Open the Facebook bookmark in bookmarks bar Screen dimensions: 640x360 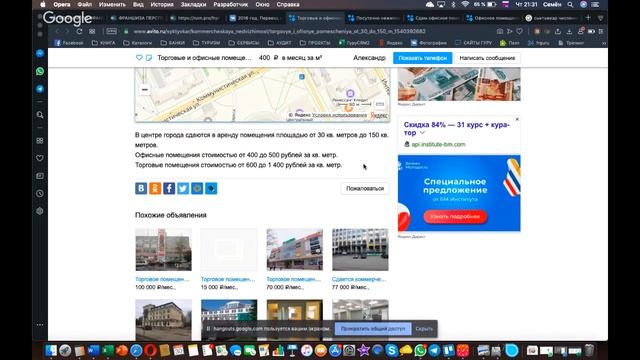pos(69,43)
